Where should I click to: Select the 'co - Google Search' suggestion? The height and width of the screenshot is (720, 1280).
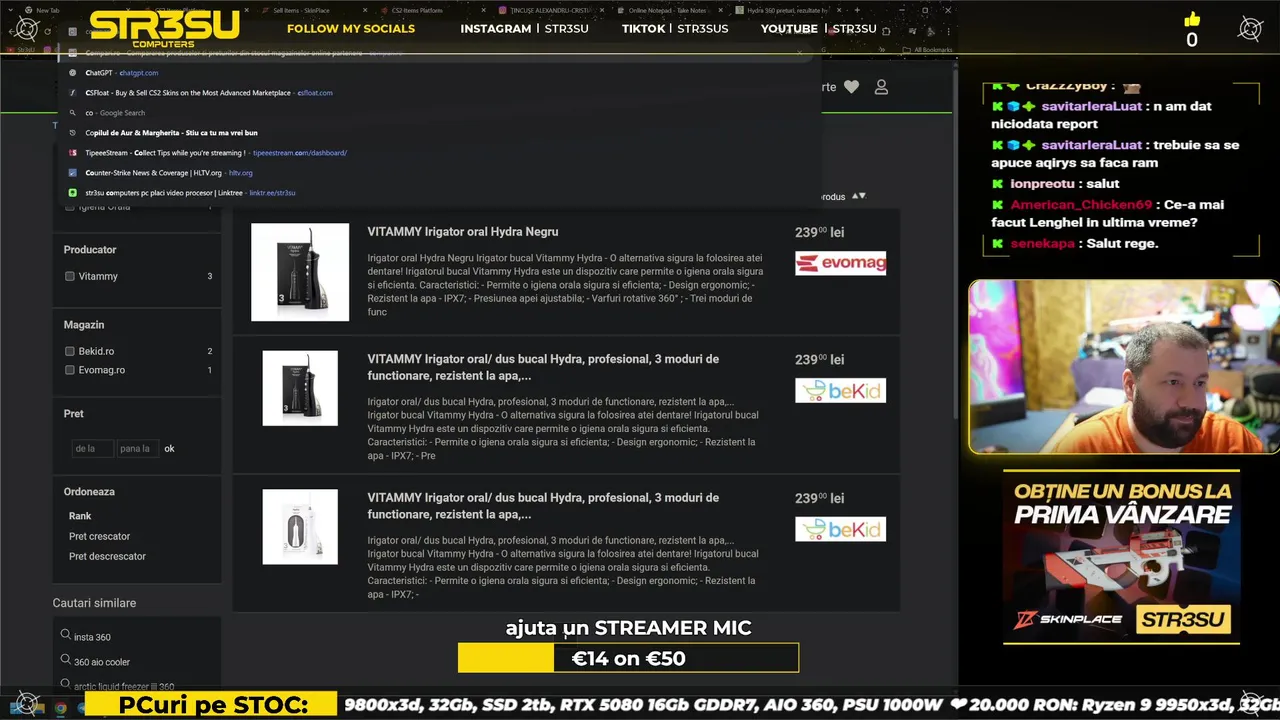click(x=438, y=113)
